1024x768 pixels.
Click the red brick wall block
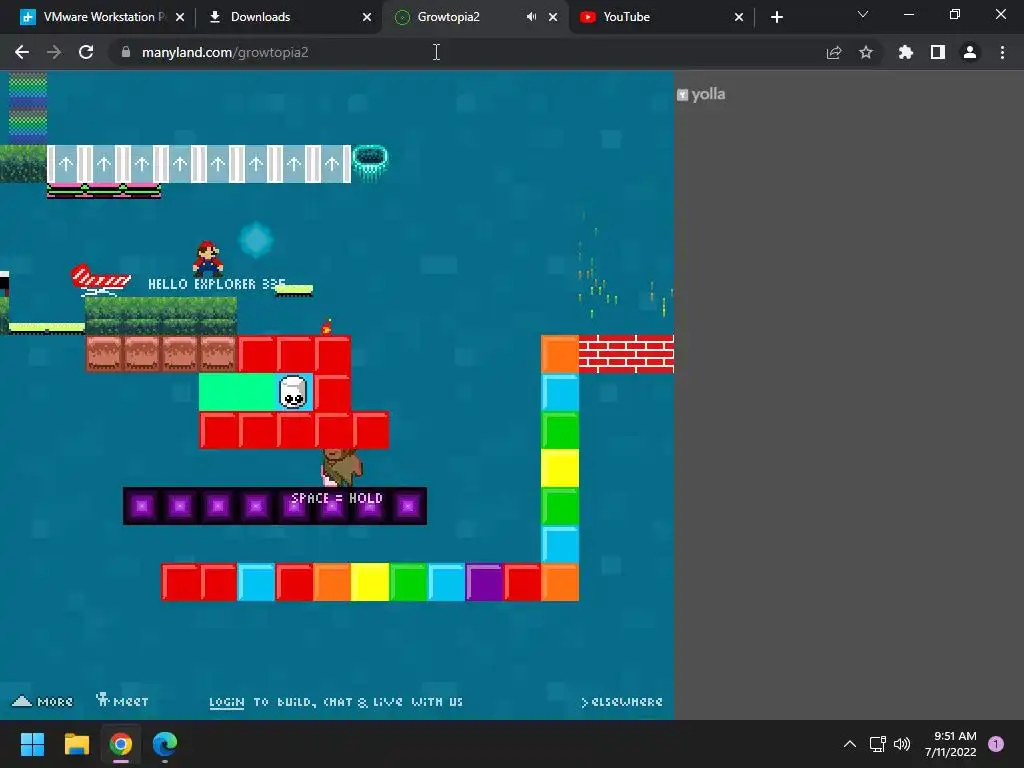(x=626, y=354)
